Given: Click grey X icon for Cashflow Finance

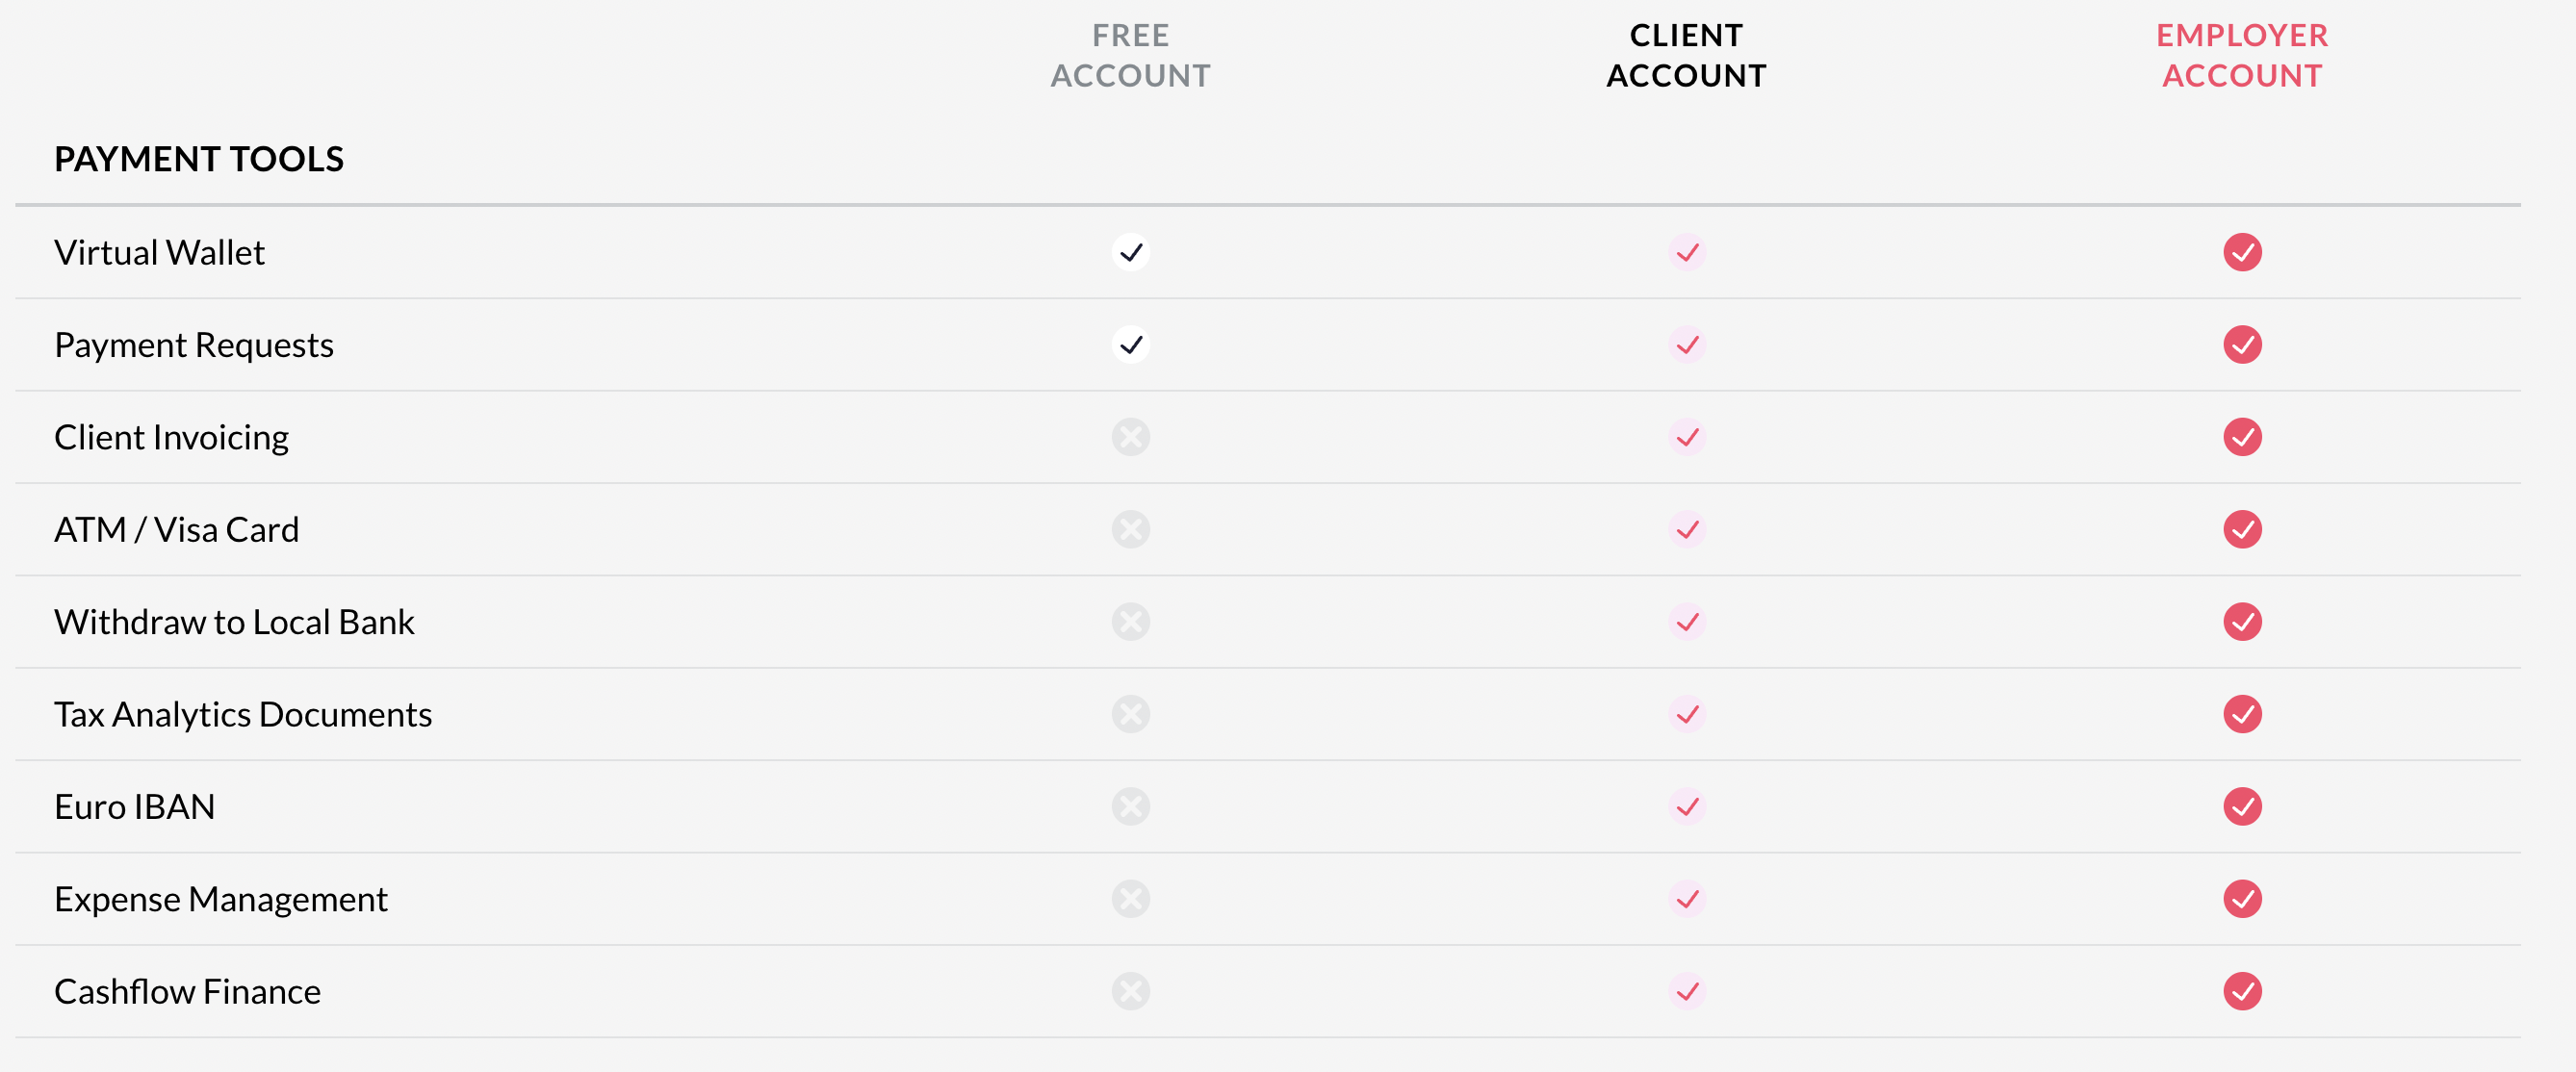Looking at the screenshot, I should tap(1130, 991).
